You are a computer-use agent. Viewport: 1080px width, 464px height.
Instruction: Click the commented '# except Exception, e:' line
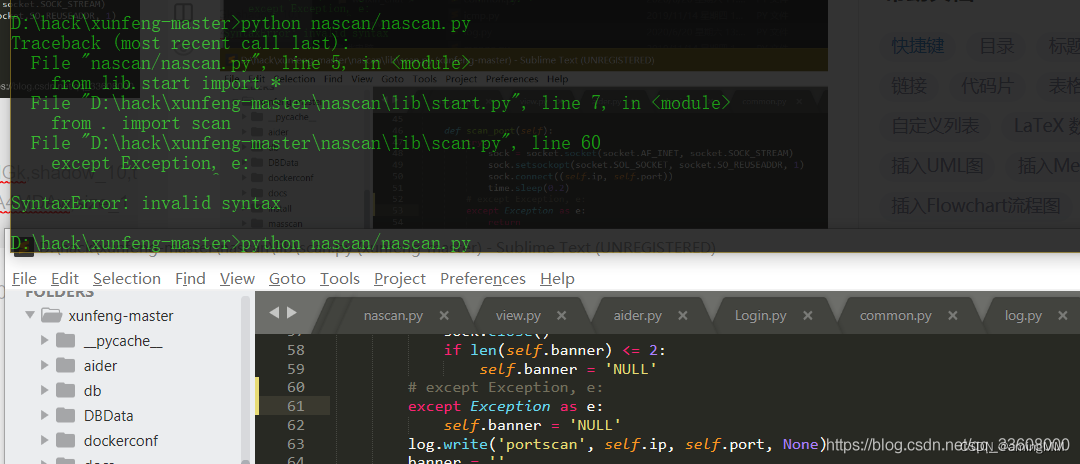coord(506,388)
